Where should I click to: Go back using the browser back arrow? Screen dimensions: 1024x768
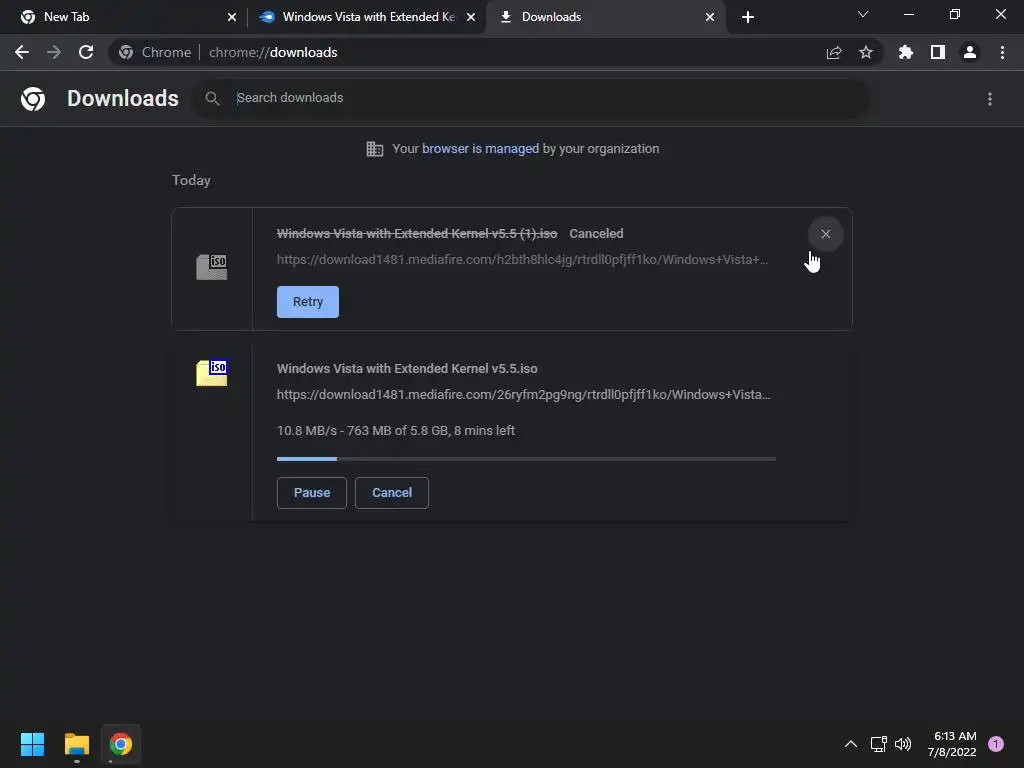click(22, 52)
